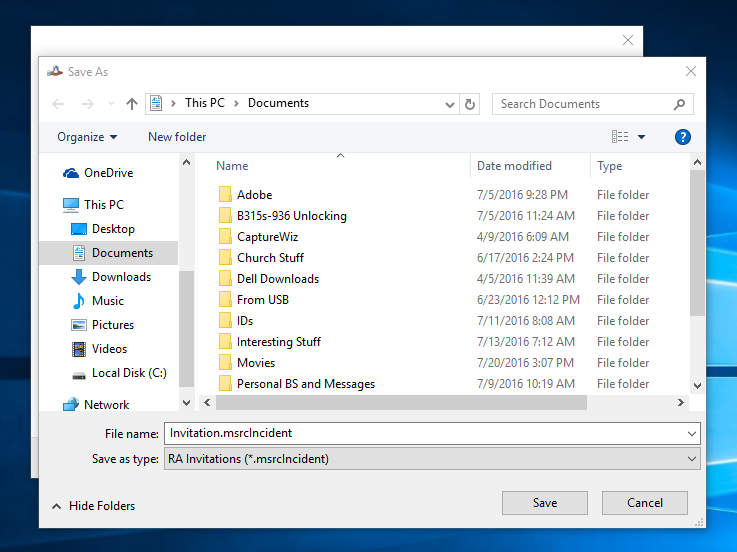Click the Music note icon
This screenshot has width=737, height=552.
[x=78, y=301]
